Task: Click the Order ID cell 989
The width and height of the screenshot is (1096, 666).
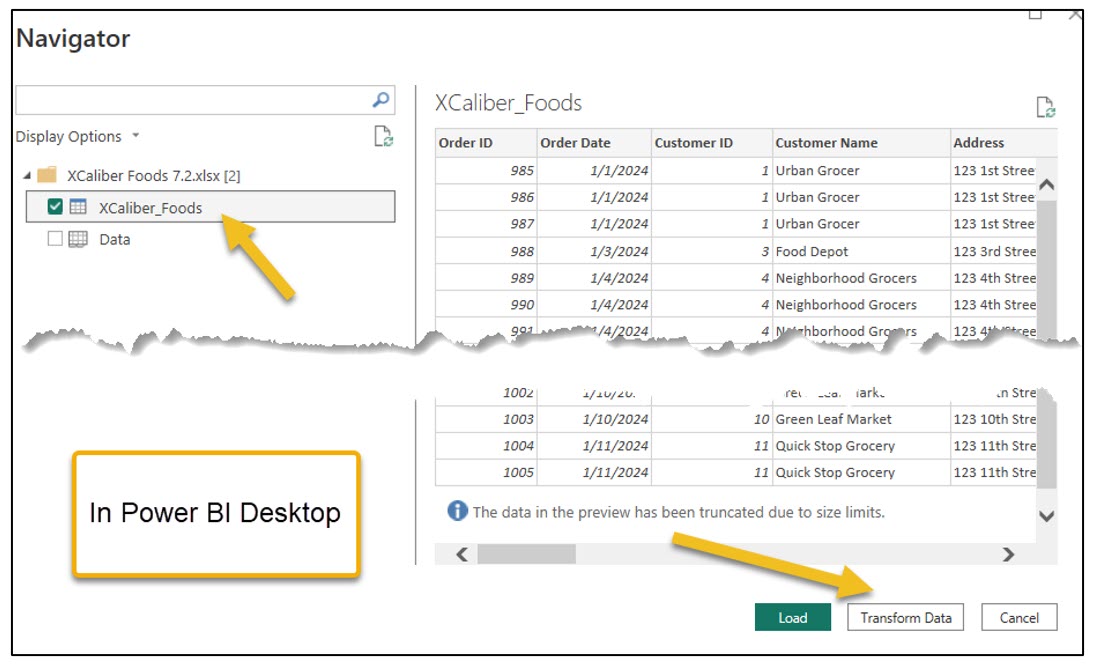Action: [486, 278]
